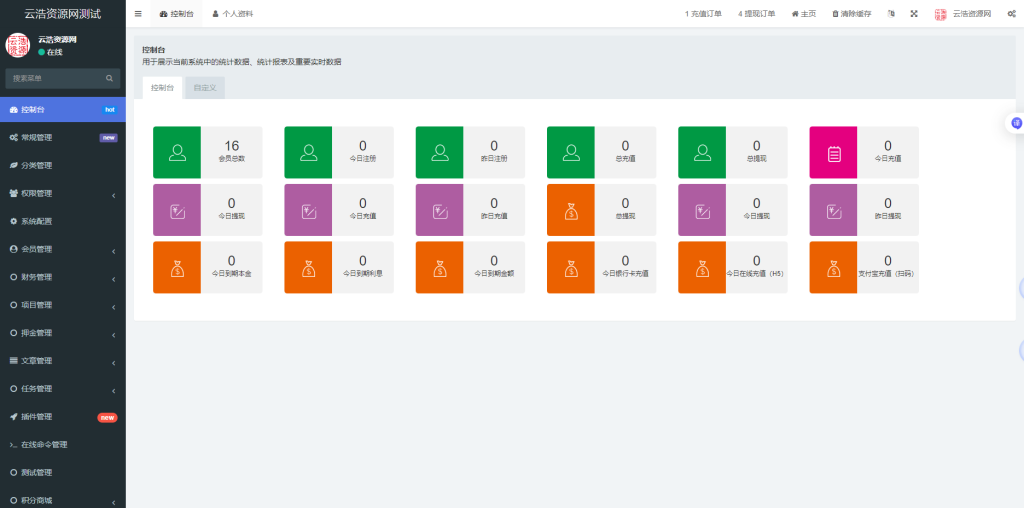Click the language switch icon in top bar

click(890, 14)
